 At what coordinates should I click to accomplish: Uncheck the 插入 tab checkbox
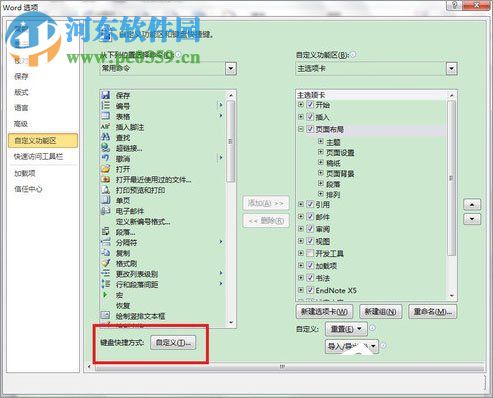tap(310, 117)
